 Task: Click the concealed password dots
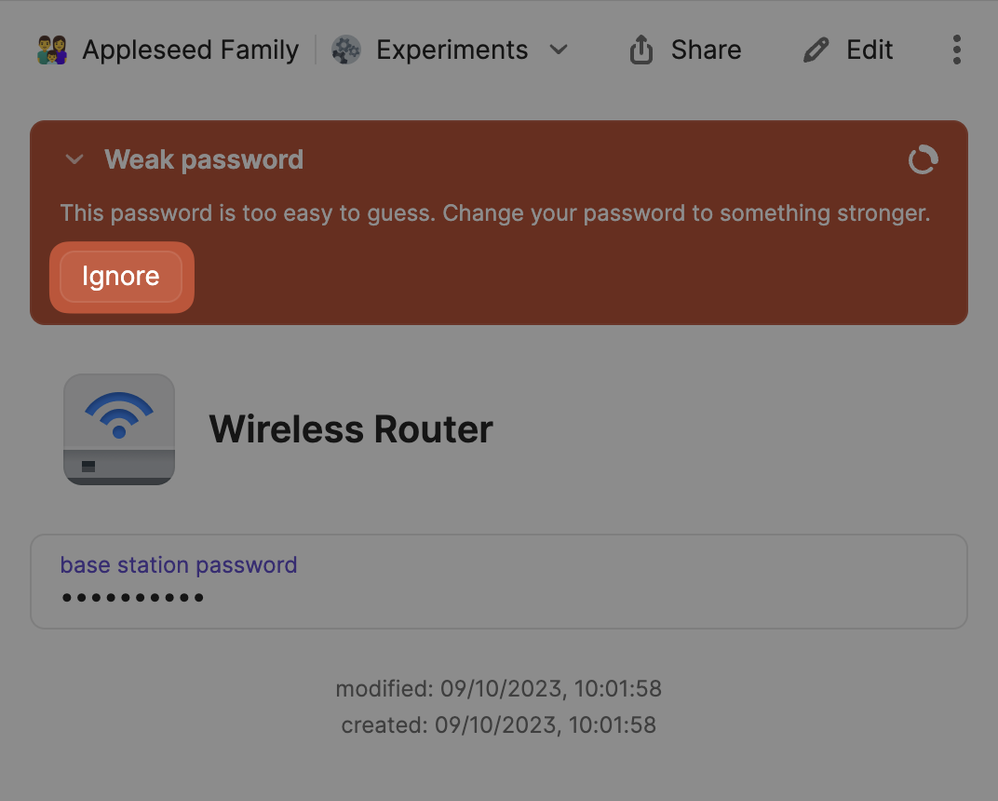click(133, 598)
